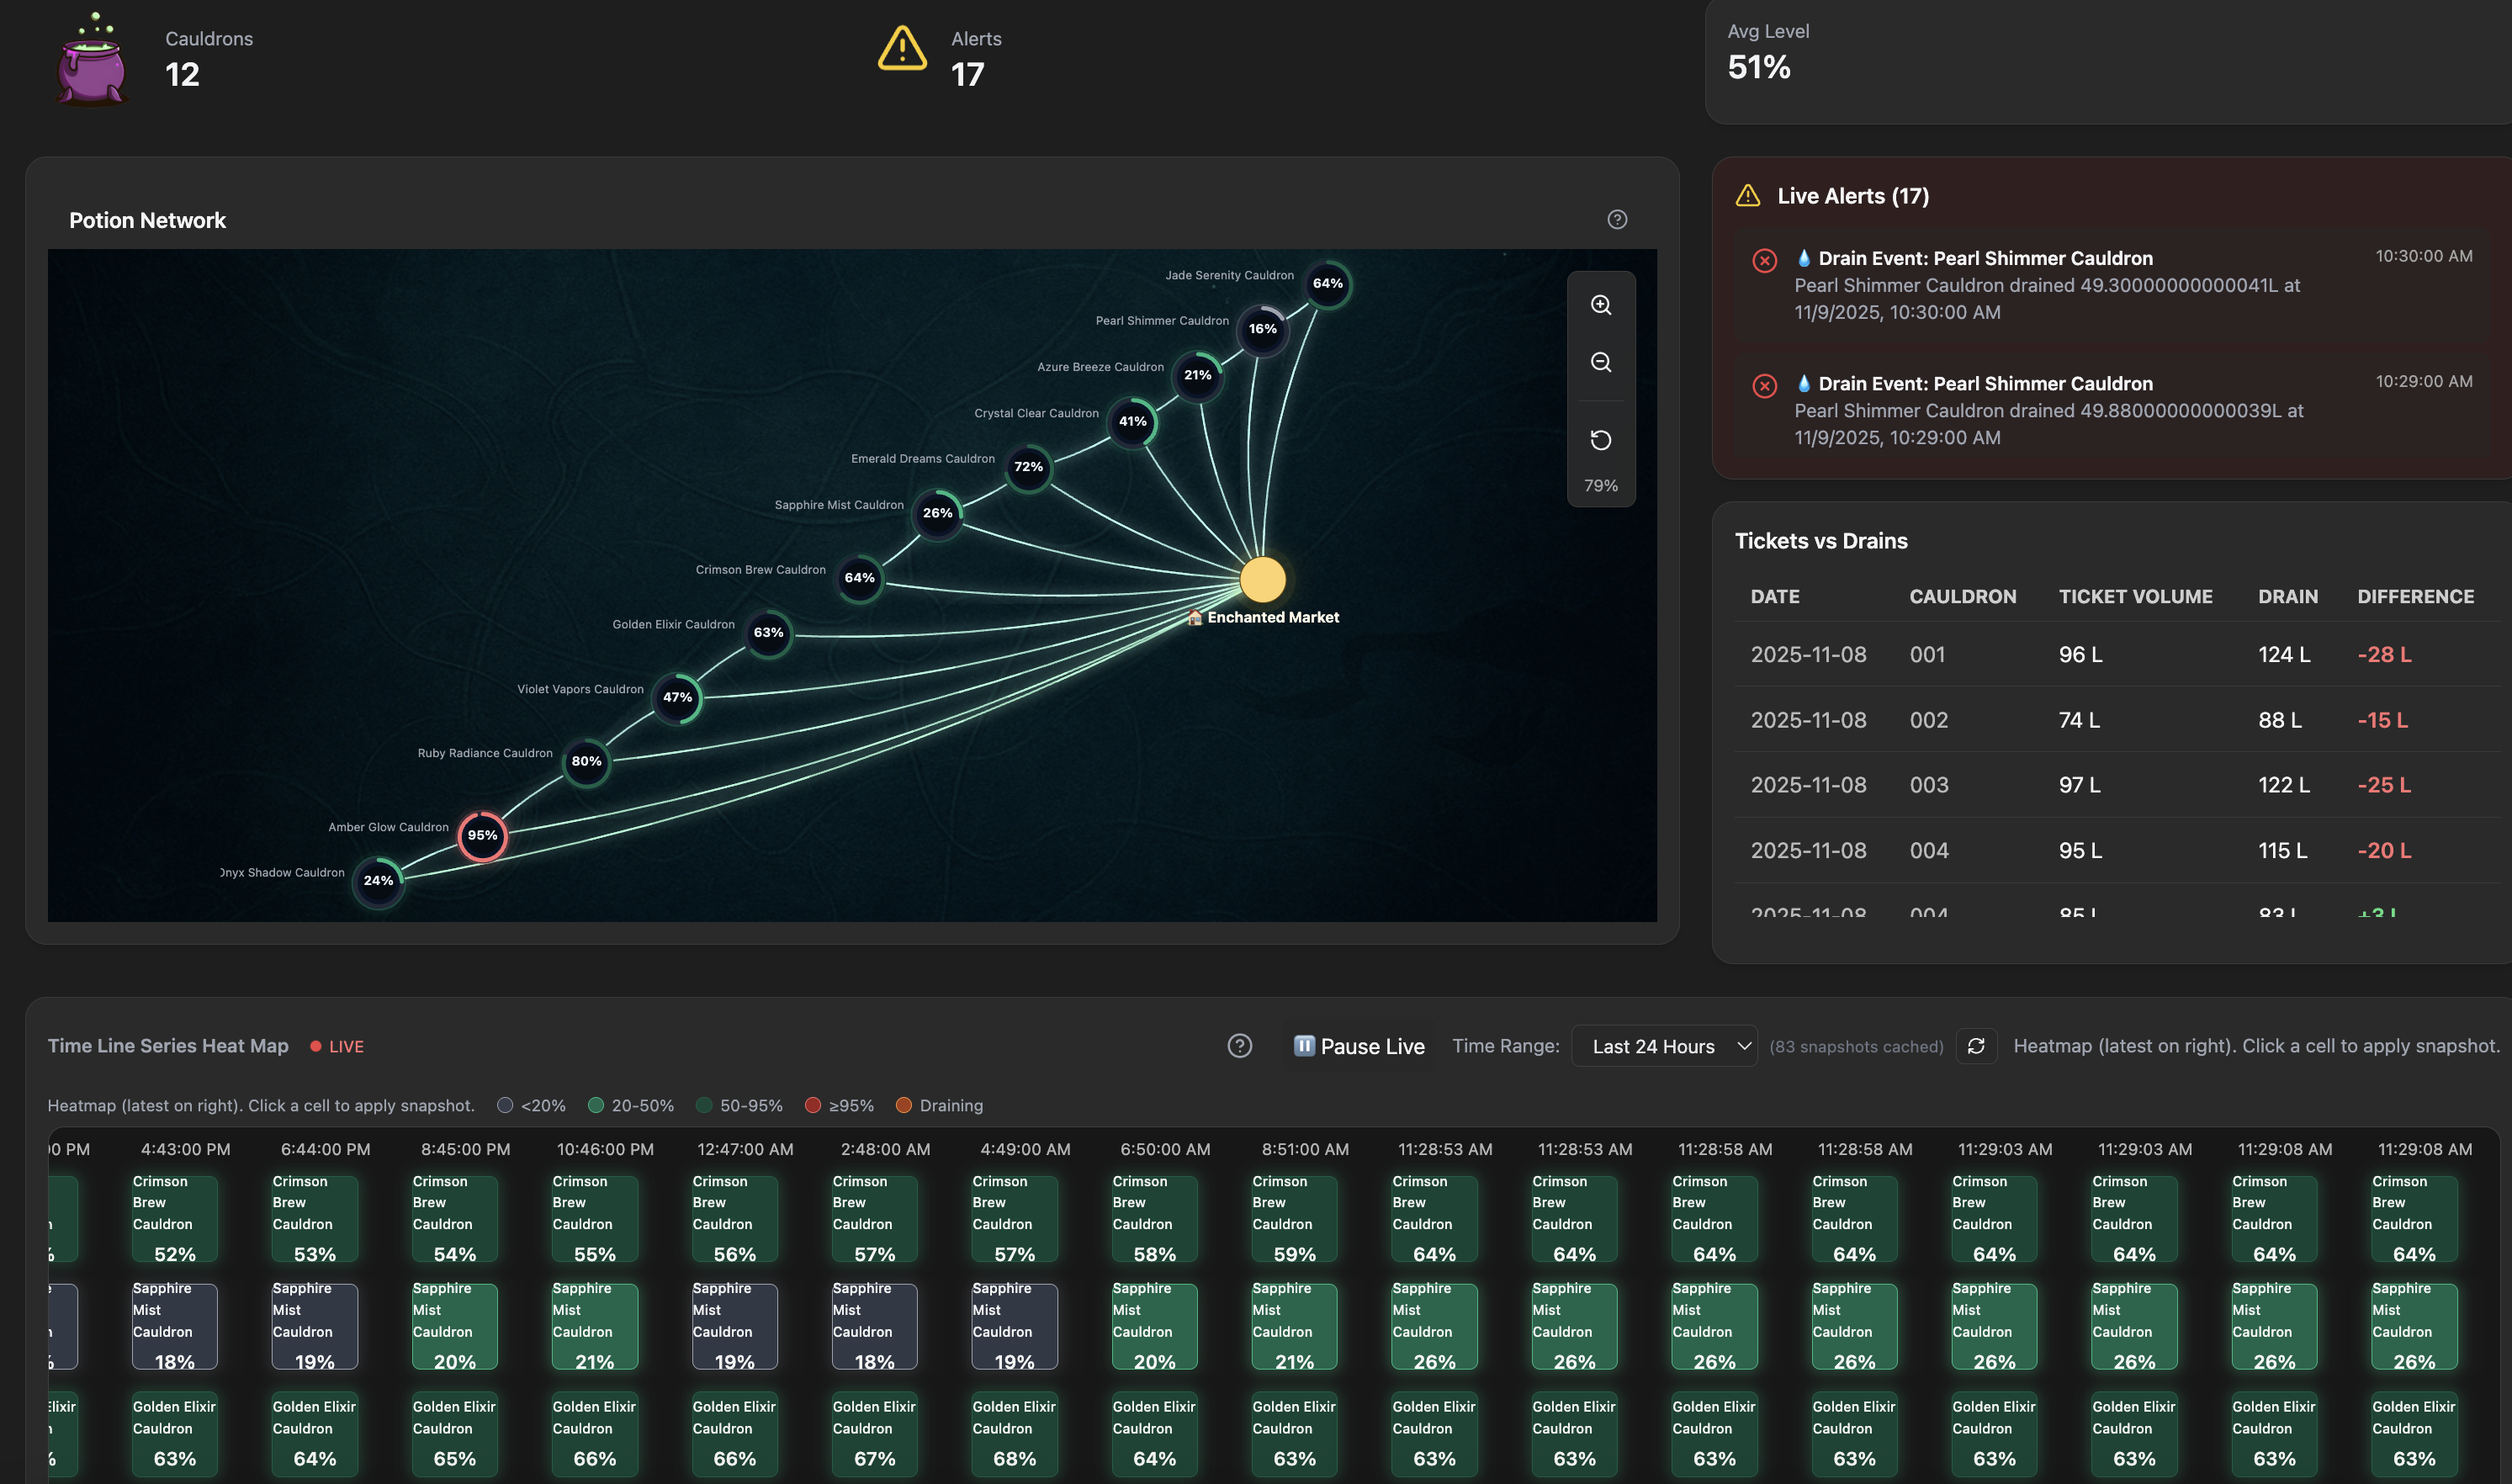This screenshot has height=1484, width=2512.
Task: Dismiss the 10:29:00 AM drain alert icon
Action: 1765,386
